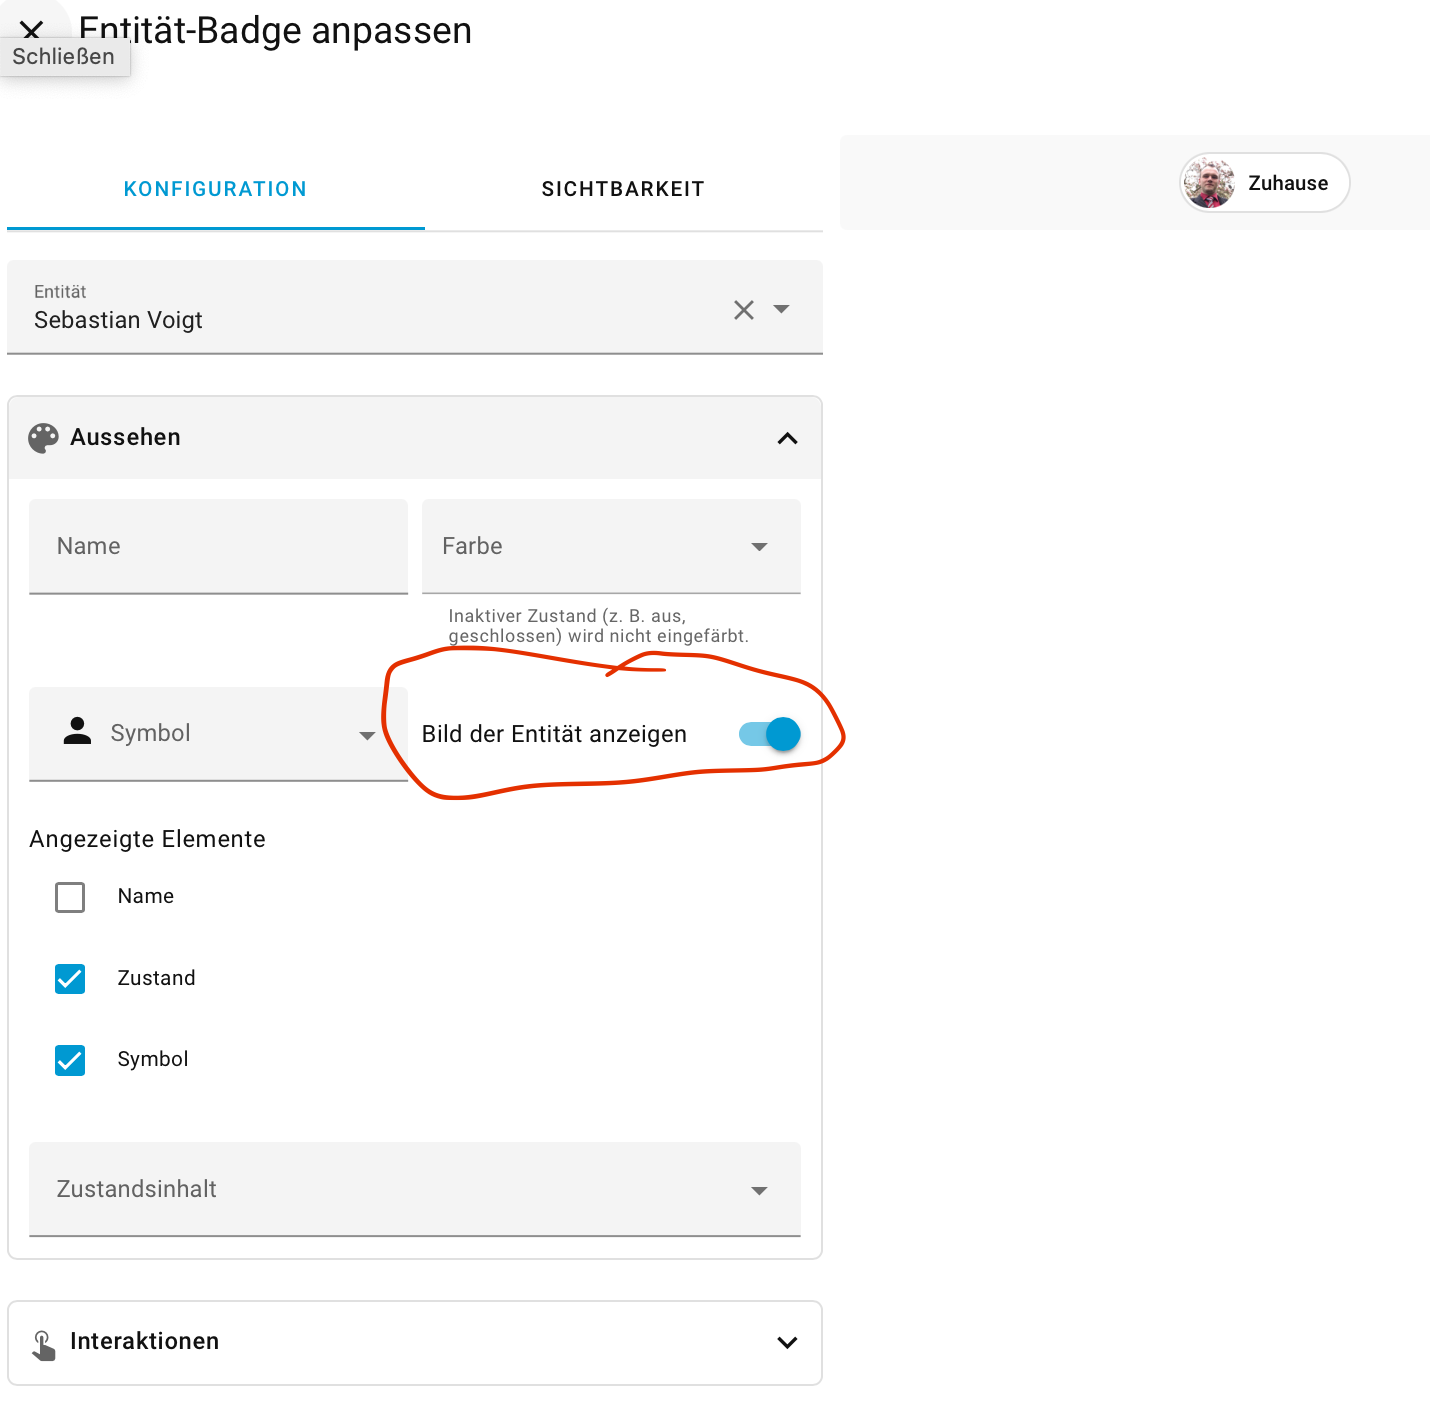Collapse the Aussehen section chevron
This screenshot has width=1430, height=1428.
click(x=788, y=438)
